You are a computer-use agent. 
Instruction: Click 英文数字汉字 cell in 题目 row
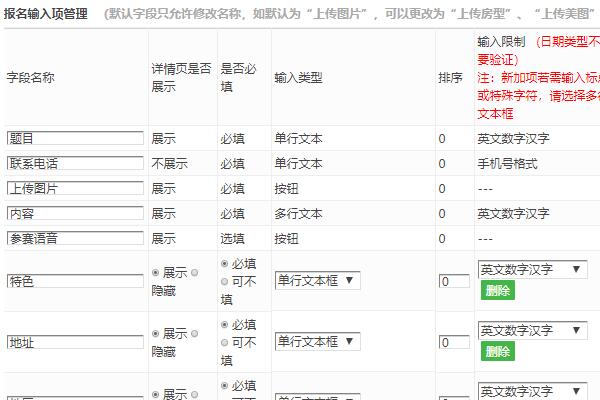tap(514, 139)
